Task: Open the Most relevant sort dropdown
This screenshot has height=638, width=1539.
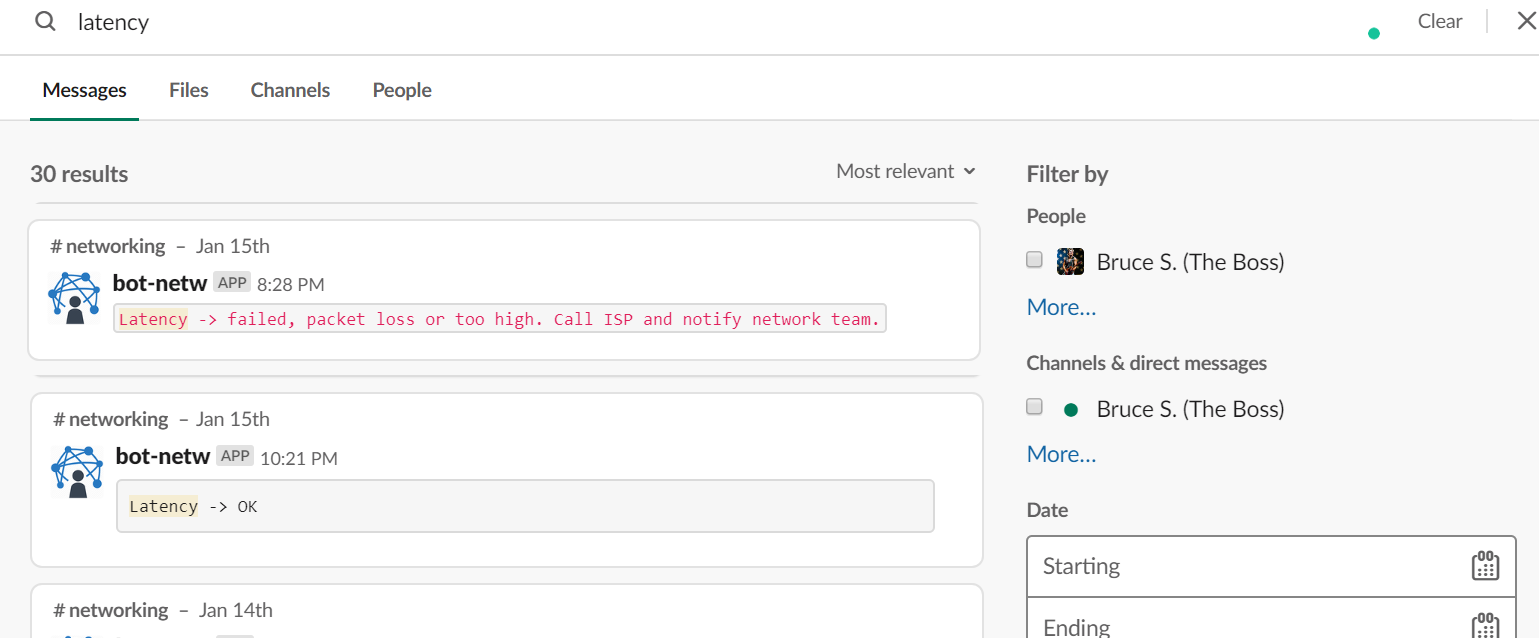Action: [906, 171]
